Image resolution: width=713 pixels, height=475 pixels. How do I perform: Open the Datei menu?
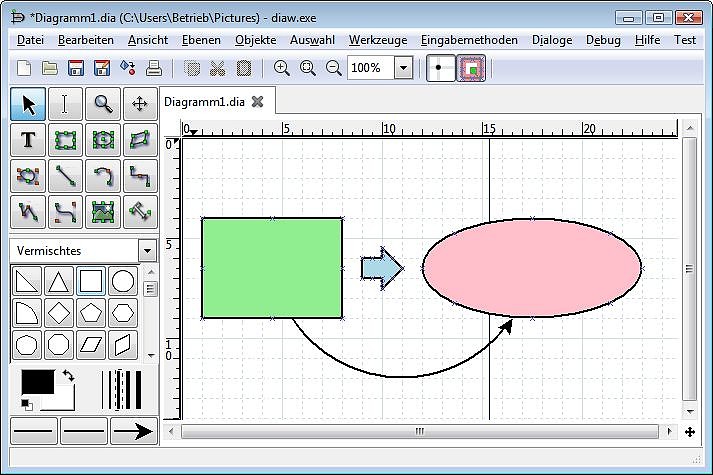coord(30,40)
